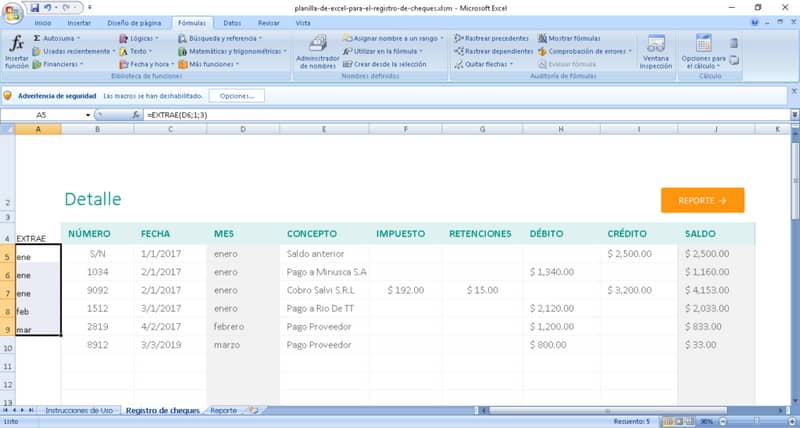Click Calcular ahora icon in Cálculo group

(734, 43)
